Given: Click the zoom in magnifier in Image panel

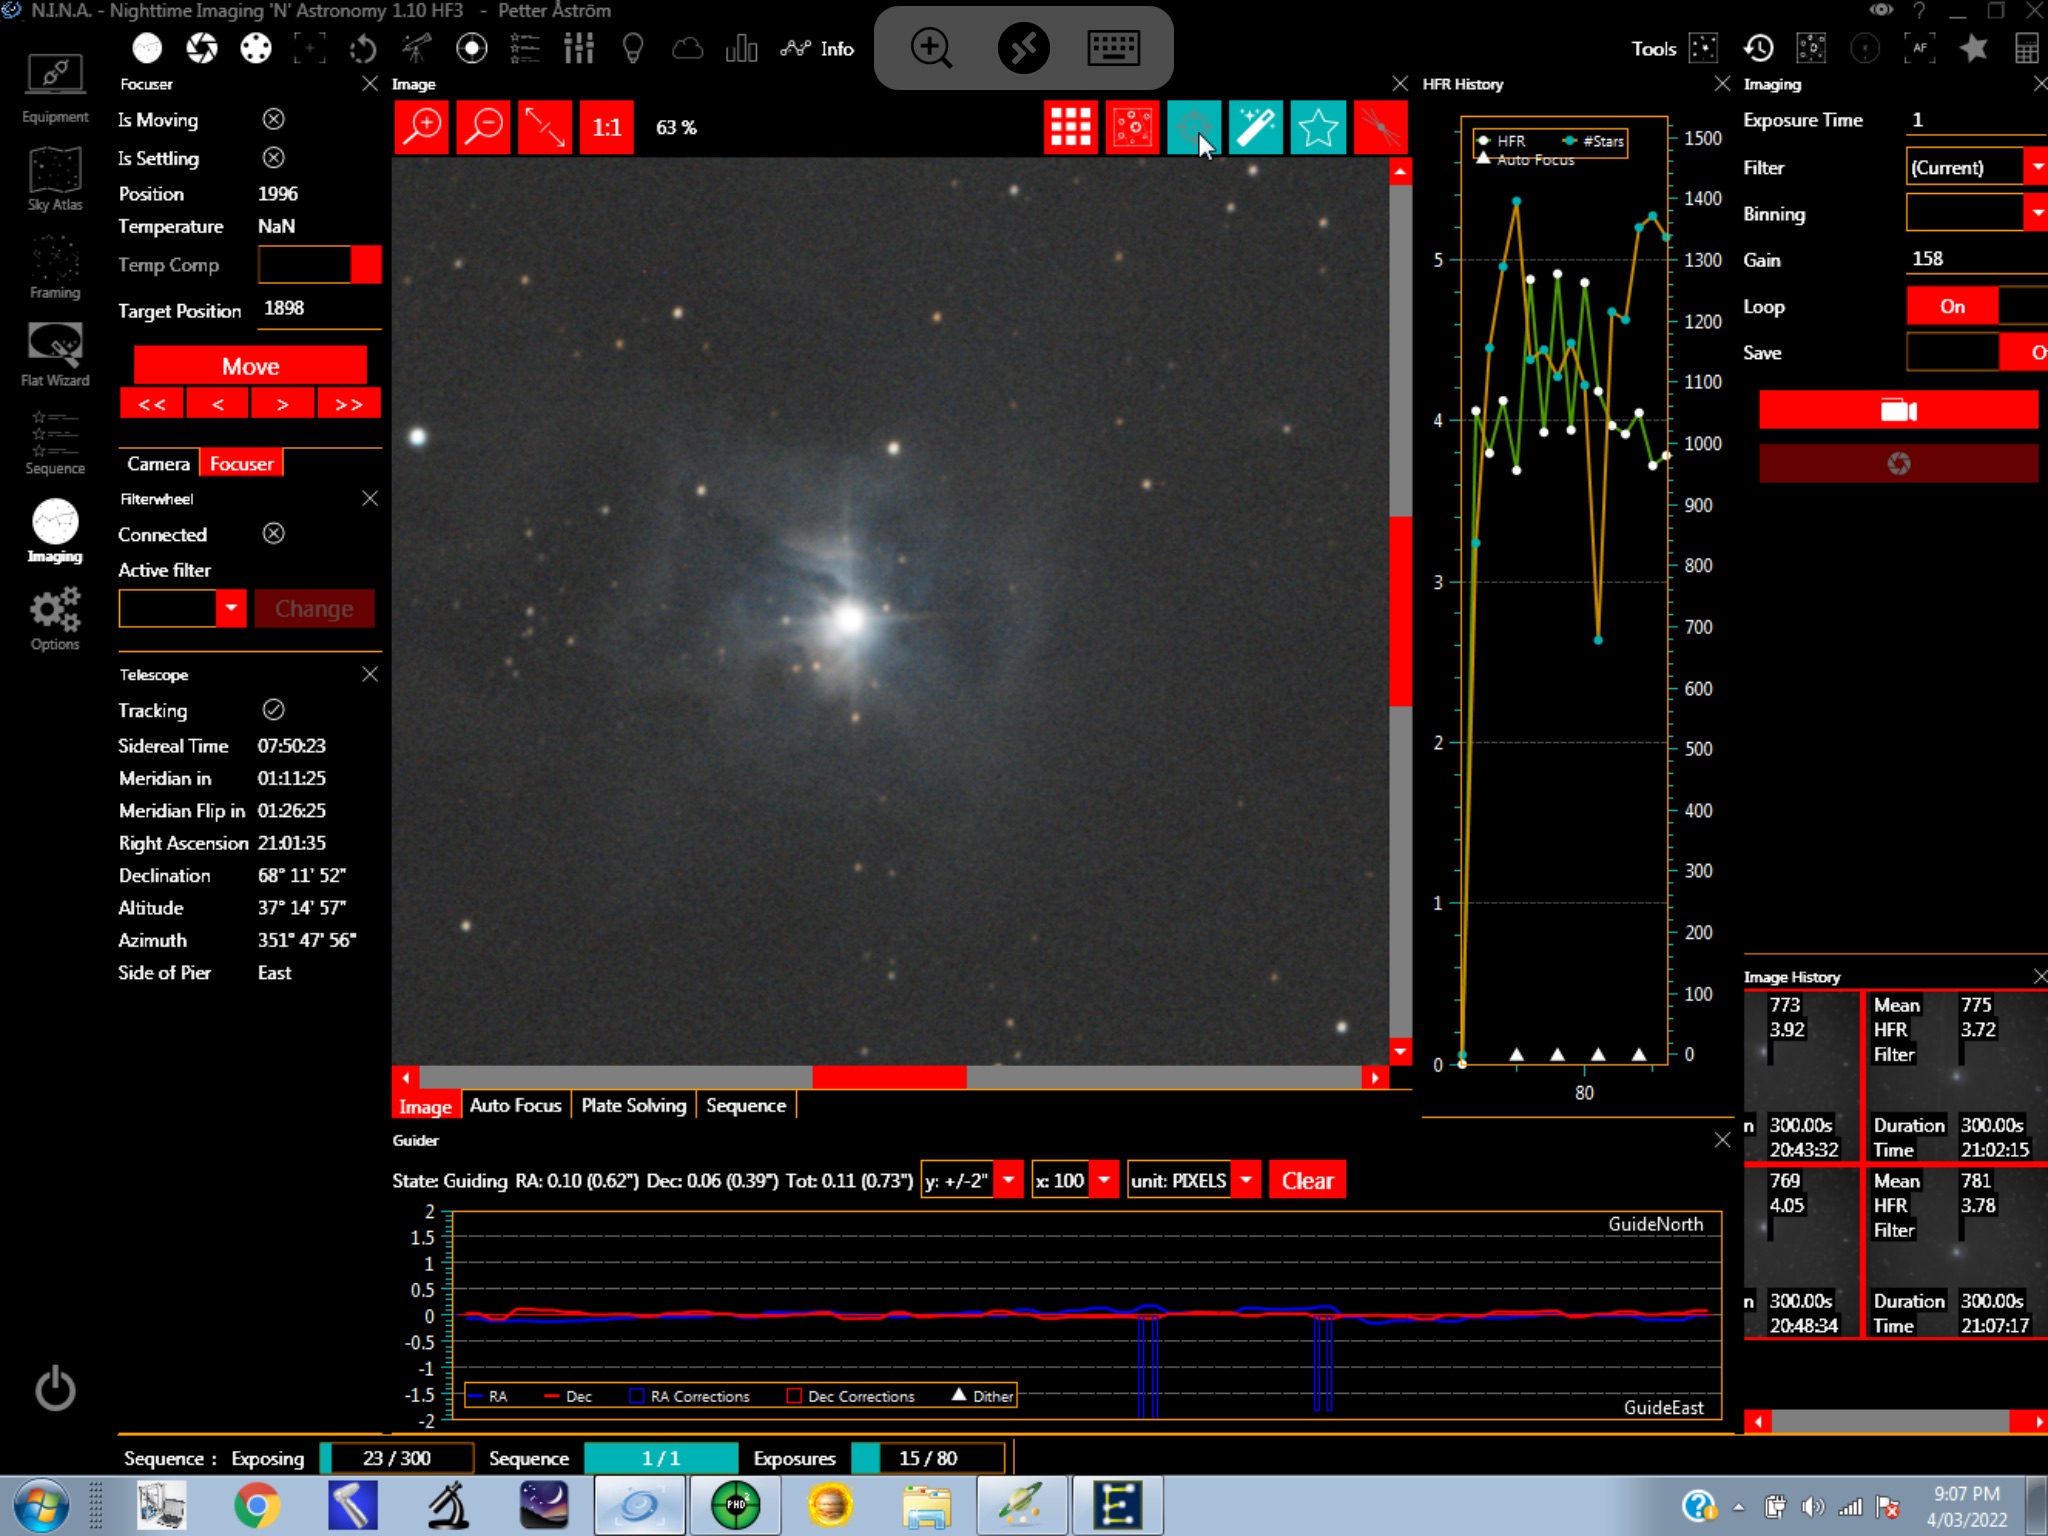Looking at the screenshot, I should pos(422,127).
